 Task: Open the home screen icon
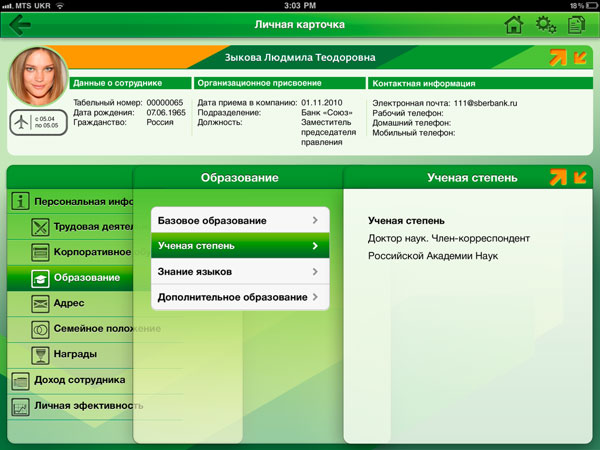click(514, 25)
